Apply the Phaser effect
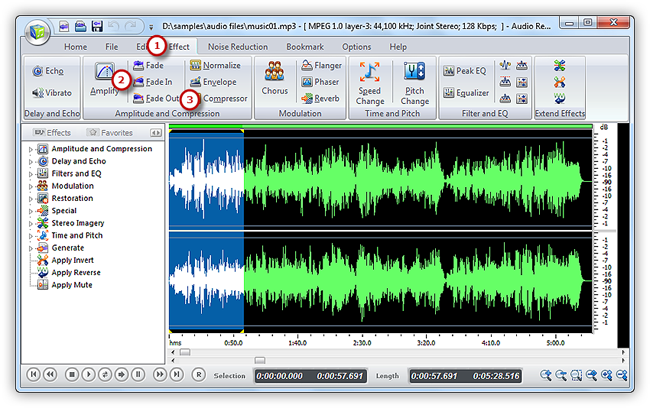Image resolution: width=650 pixels, height=408 pixels. click(320, 82)
